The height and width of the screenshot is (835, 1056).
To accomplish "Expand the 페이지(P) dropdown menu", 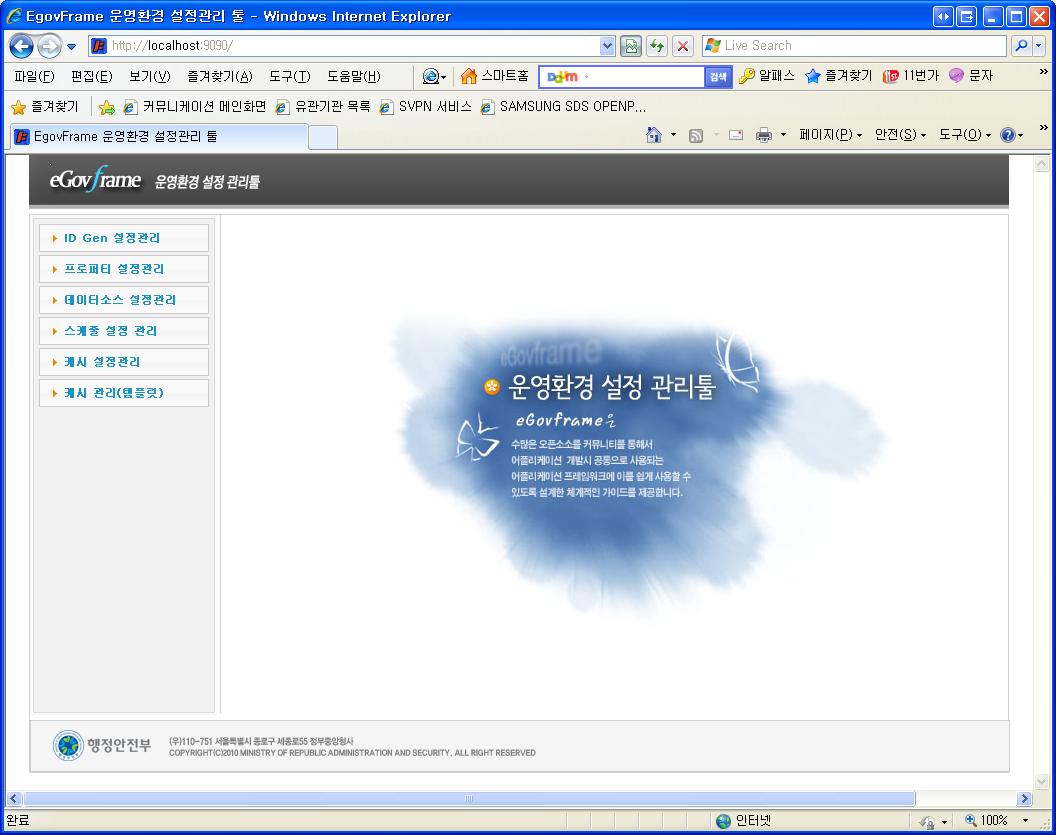I will click(830, 135).
